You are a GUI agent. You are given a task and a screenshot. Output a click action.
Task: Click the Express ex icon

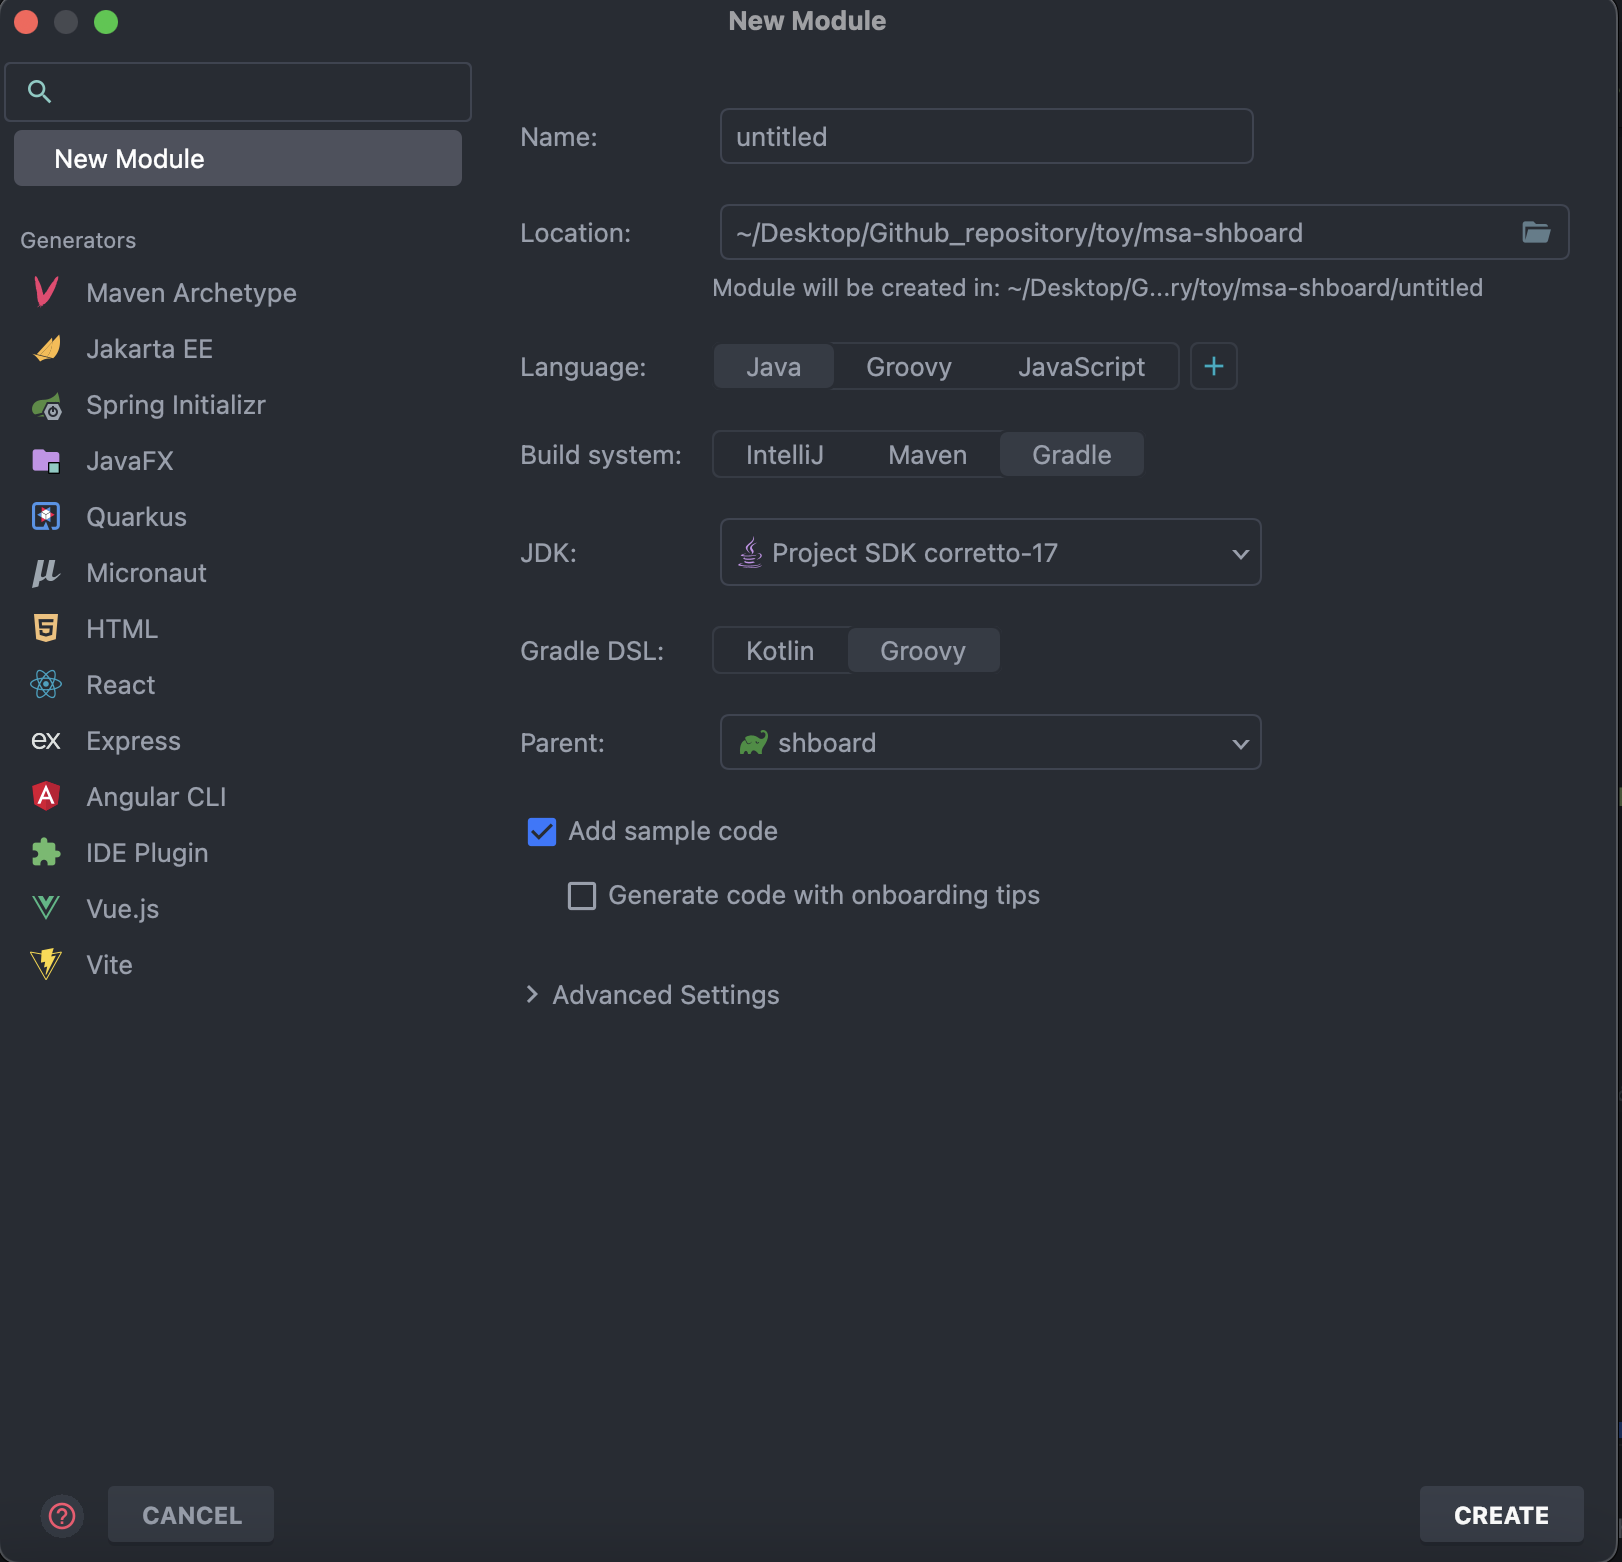pos(46,741)
